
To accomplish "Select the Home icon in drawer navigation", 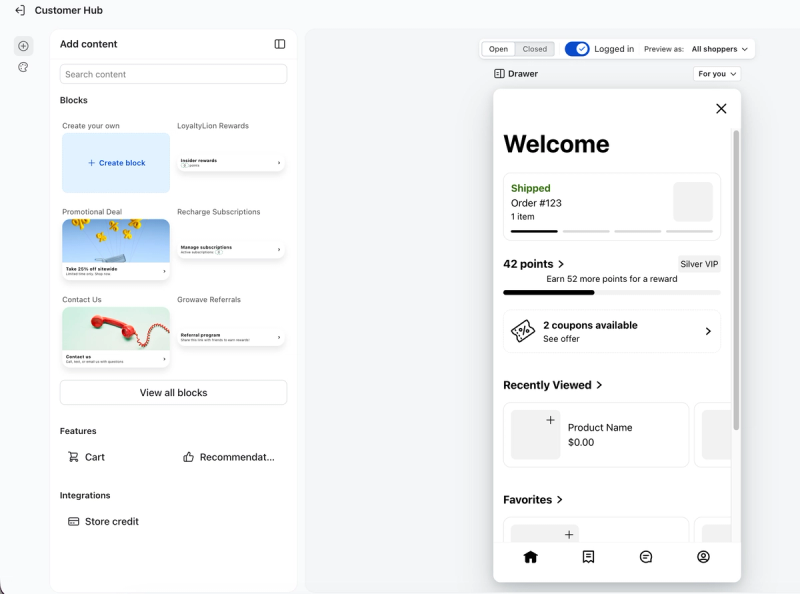I will [x=531, y=557].
